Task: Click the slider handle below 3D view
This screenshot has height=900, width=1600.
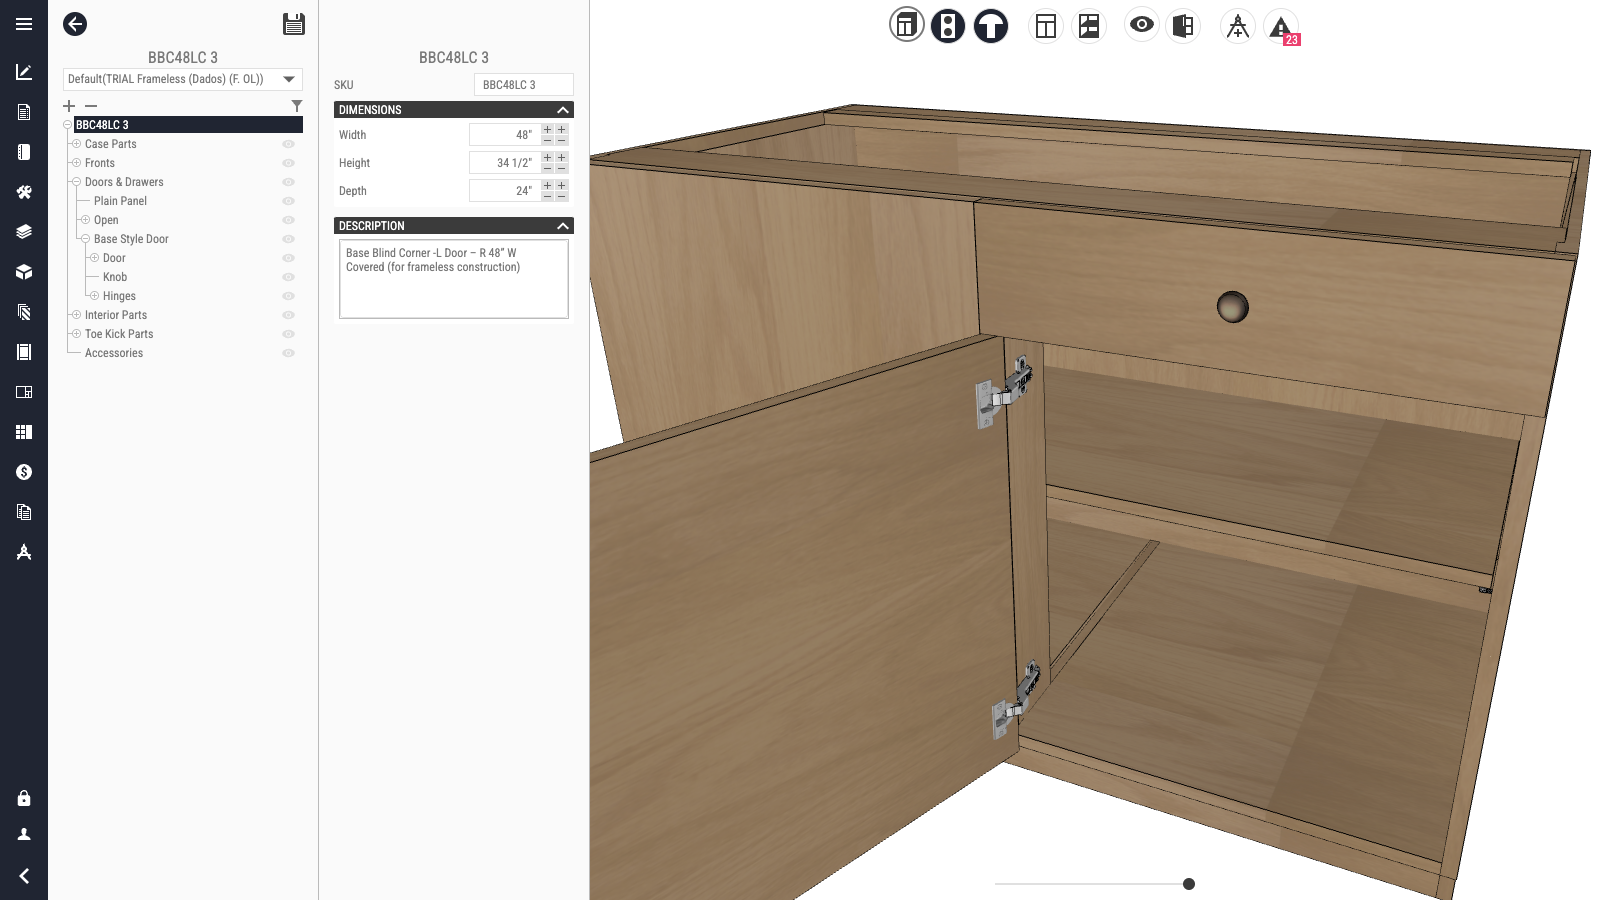Action: [1189, 884]
